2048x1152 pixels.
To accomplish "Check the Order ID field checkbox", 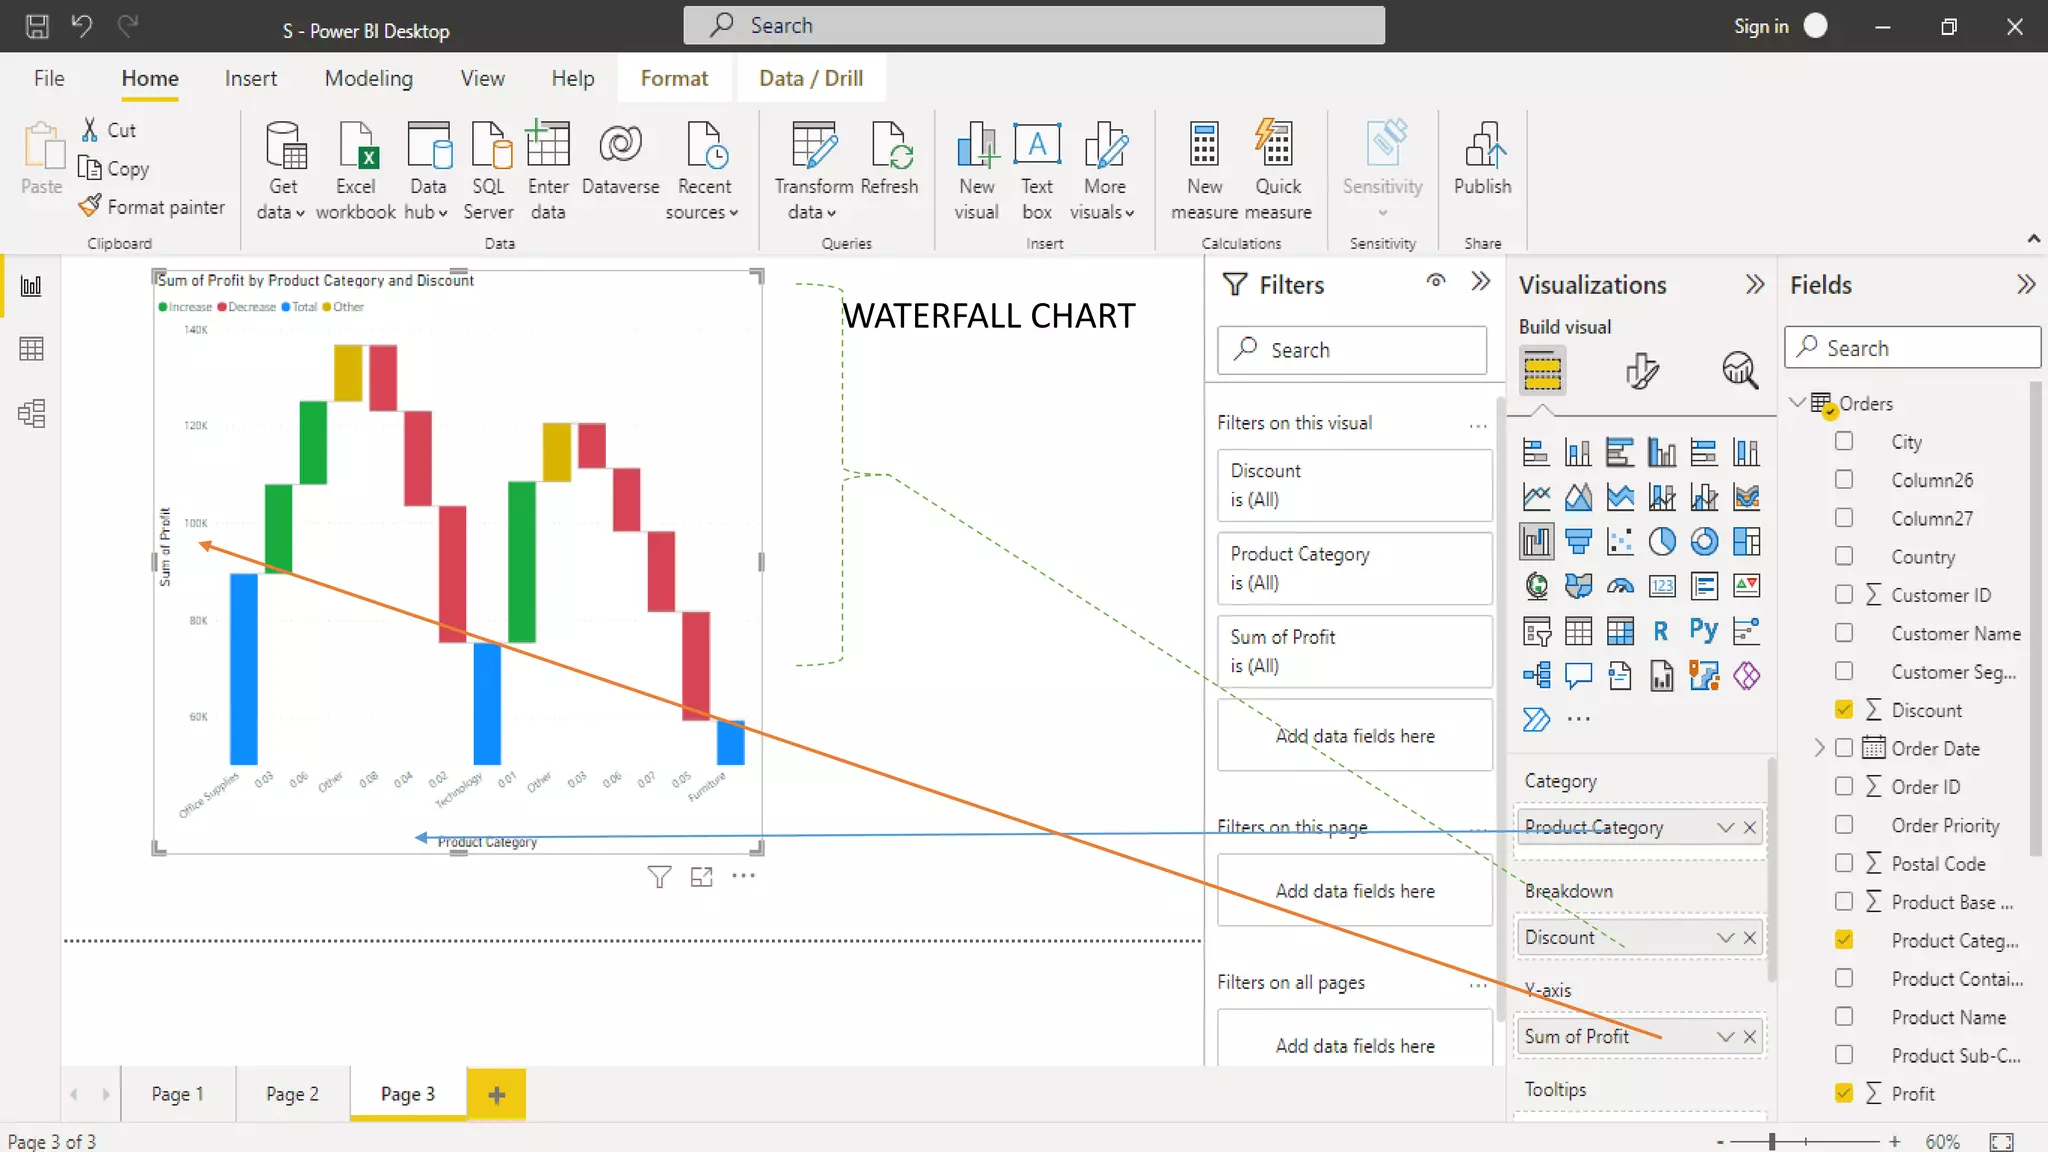I will 1844,786.
